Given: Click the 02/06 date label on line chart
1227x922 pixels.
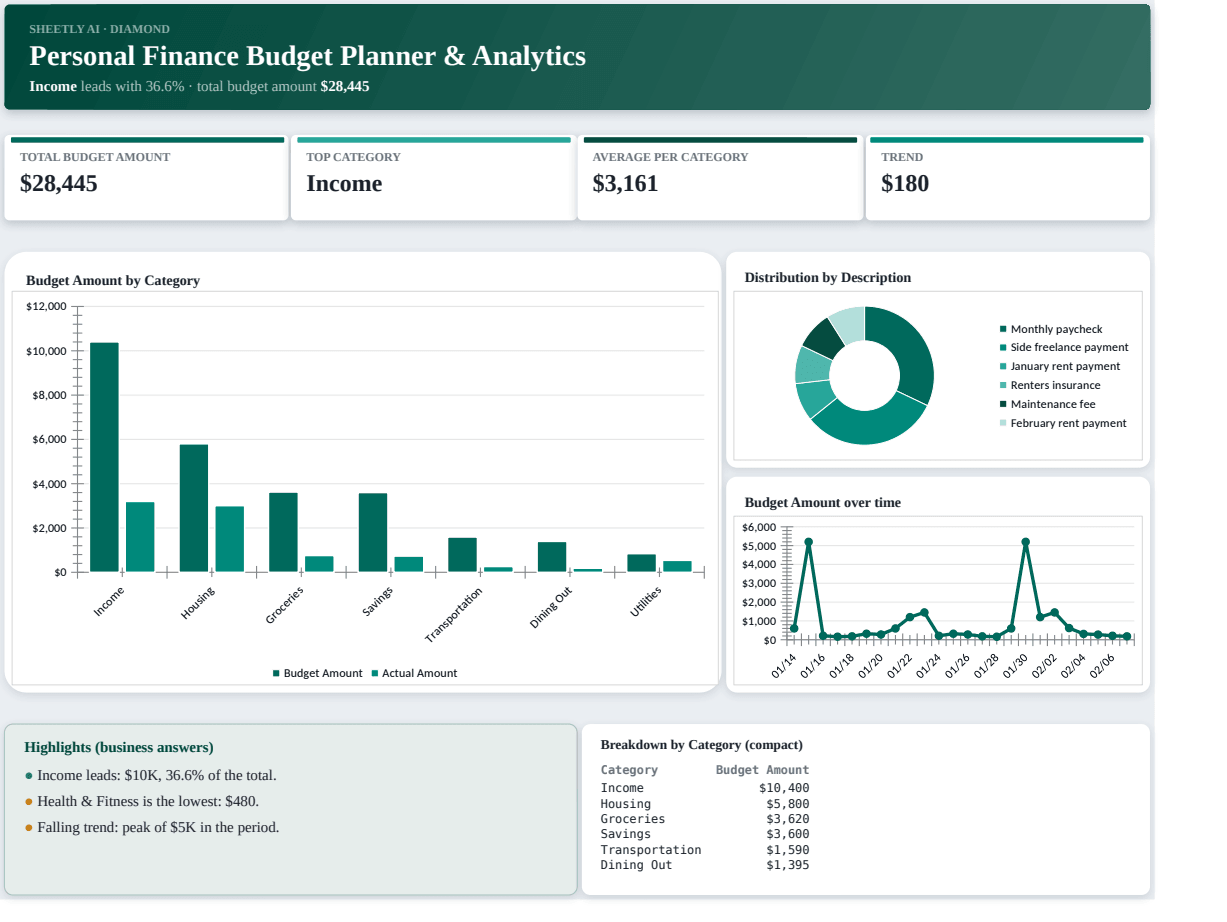Looking at the screenshot, I should [1103, 666].
